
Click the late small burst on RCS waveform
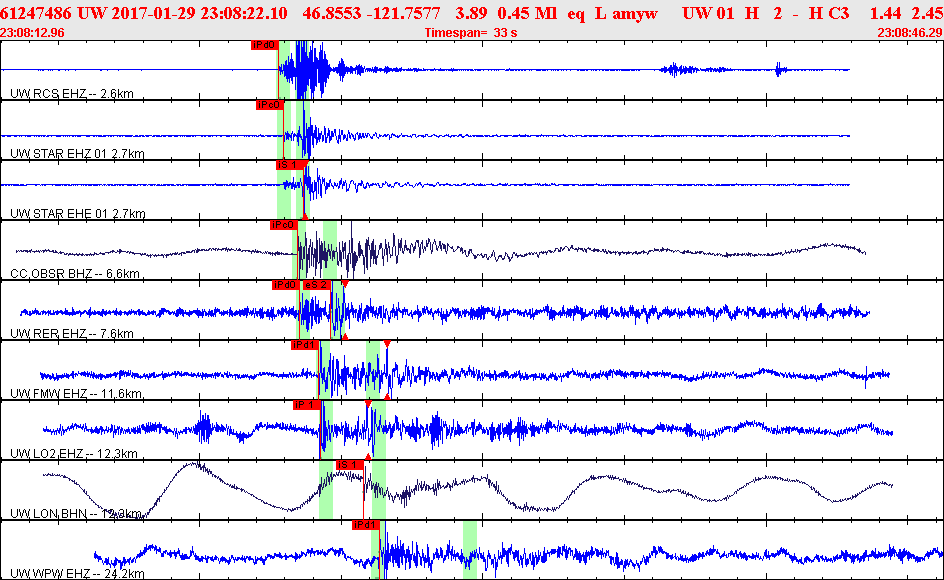(780, 69)
